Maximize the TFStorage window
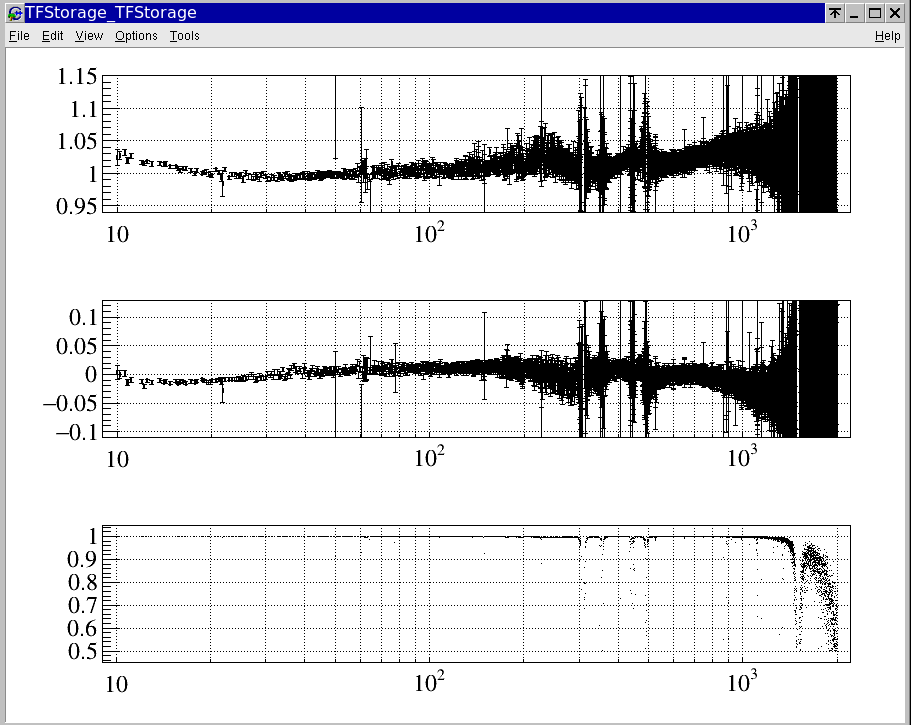Viewport: 911px width, 725px height. tap(874, 13)
